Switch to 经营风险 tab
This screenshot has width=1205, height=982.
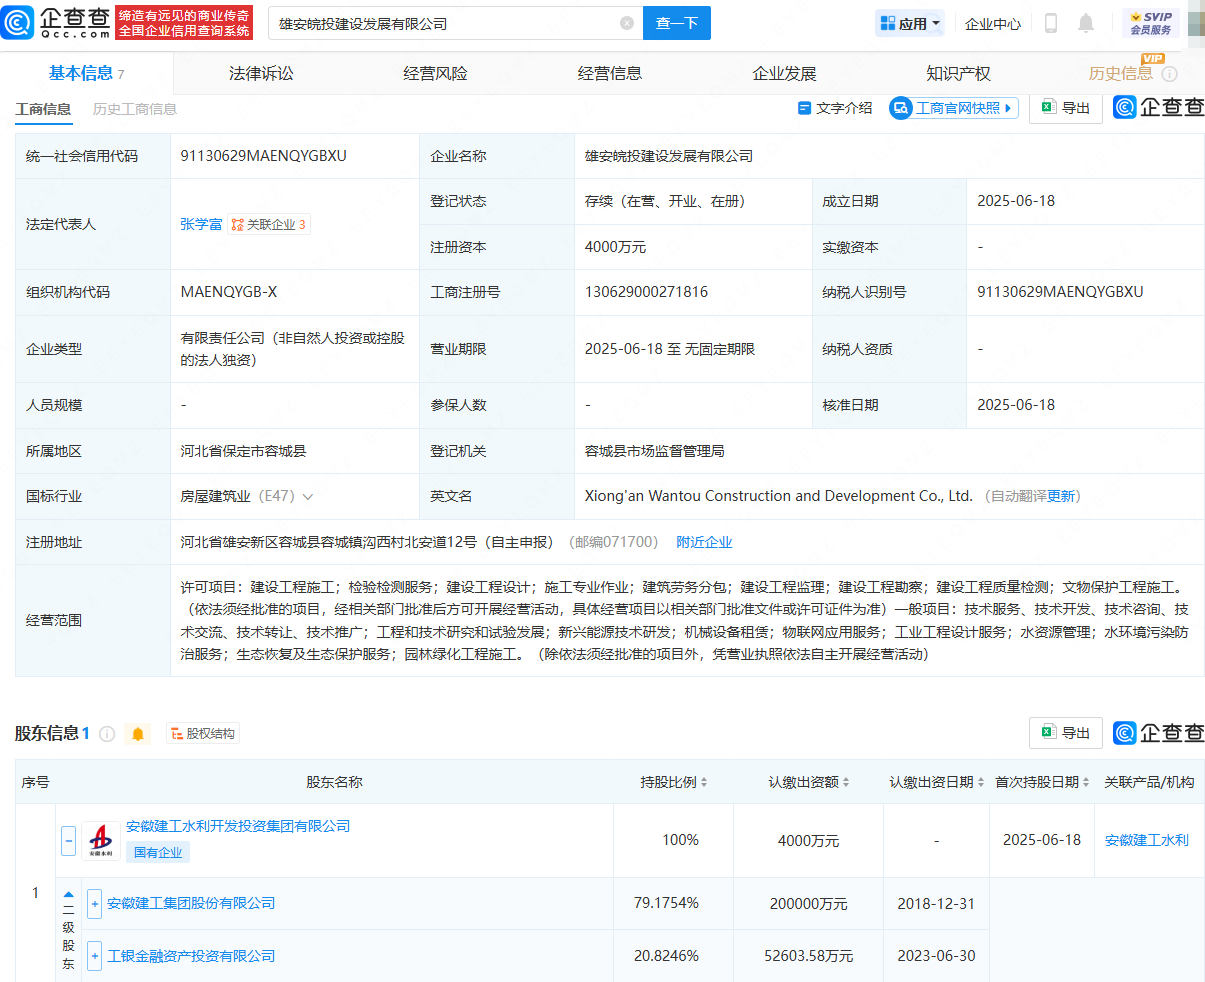point(435,73)
